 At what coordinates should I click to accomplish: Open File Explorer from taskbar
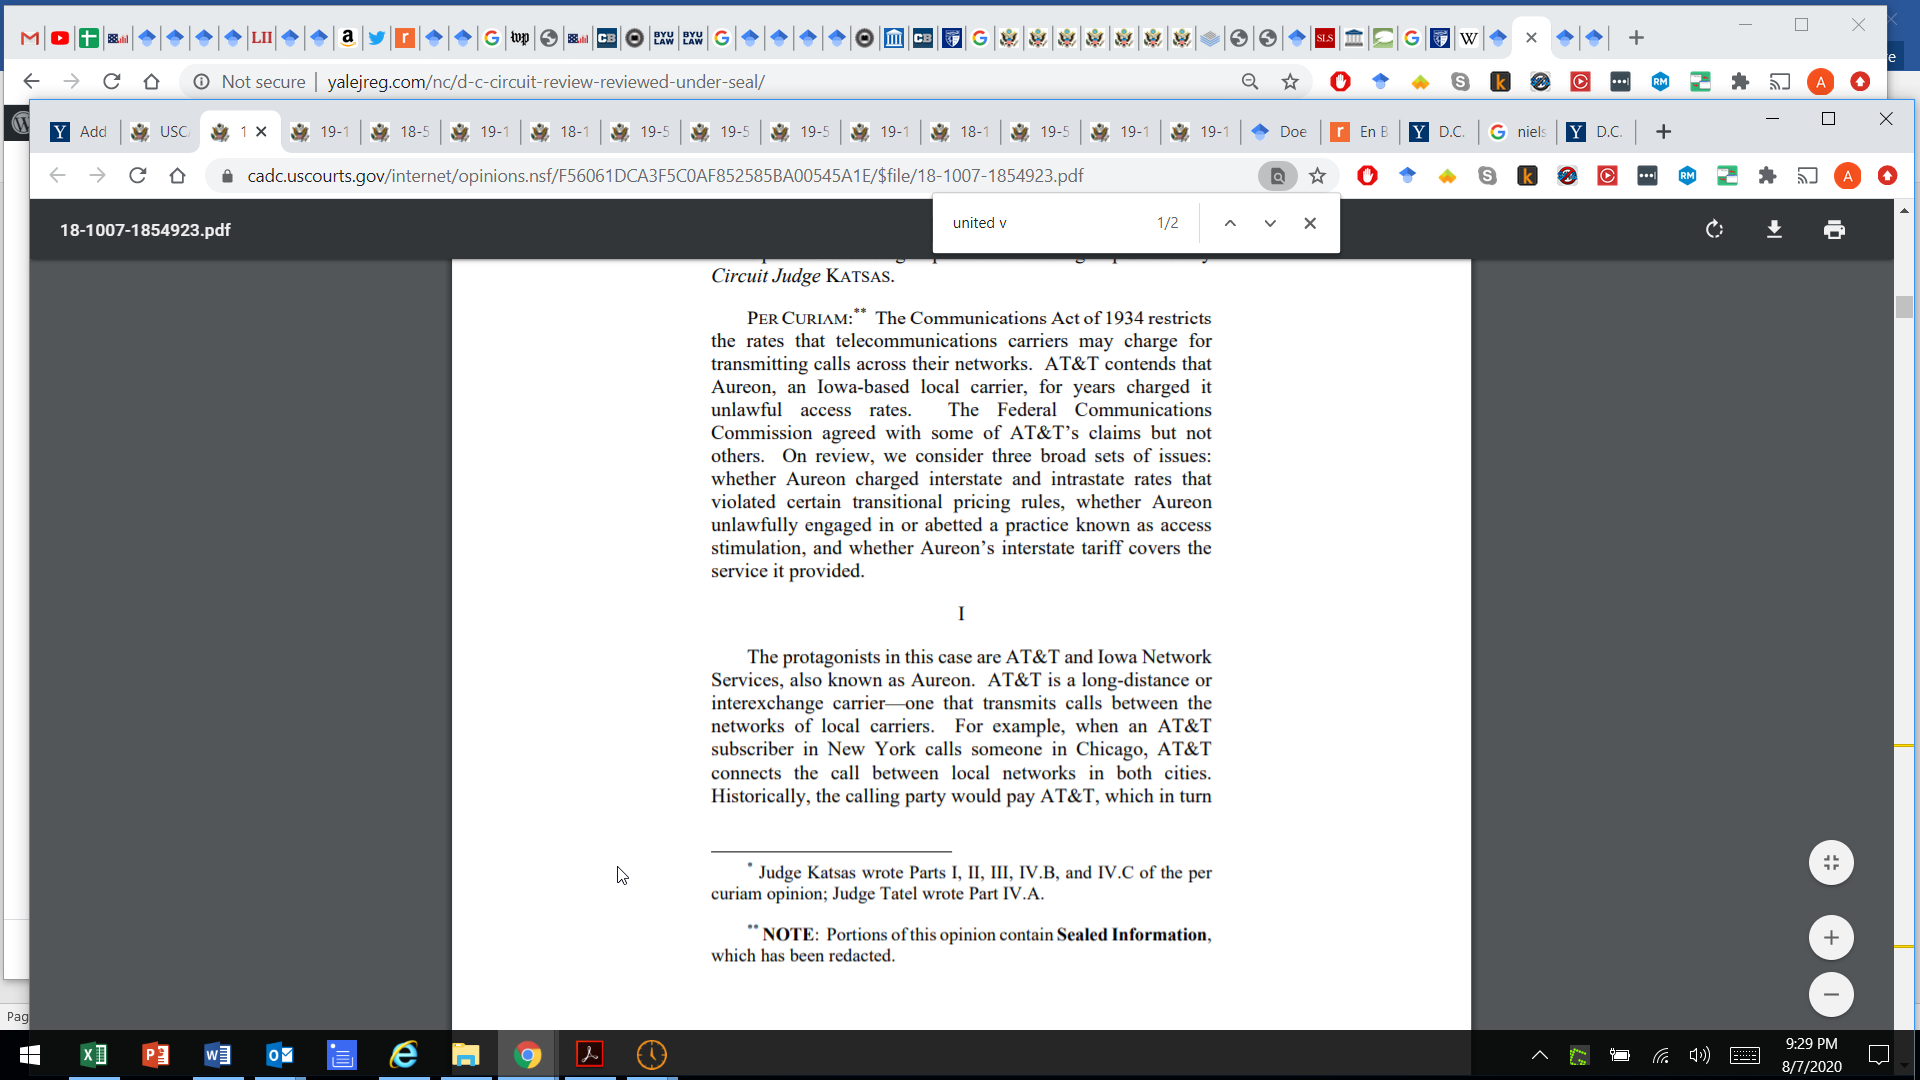466,1055
